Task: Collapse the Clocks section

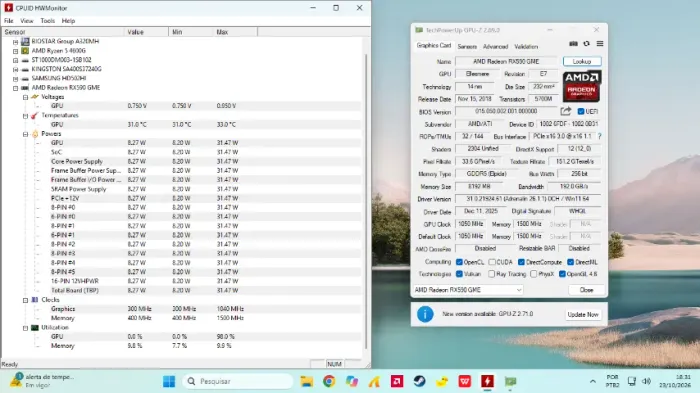Action: [25, 300]
